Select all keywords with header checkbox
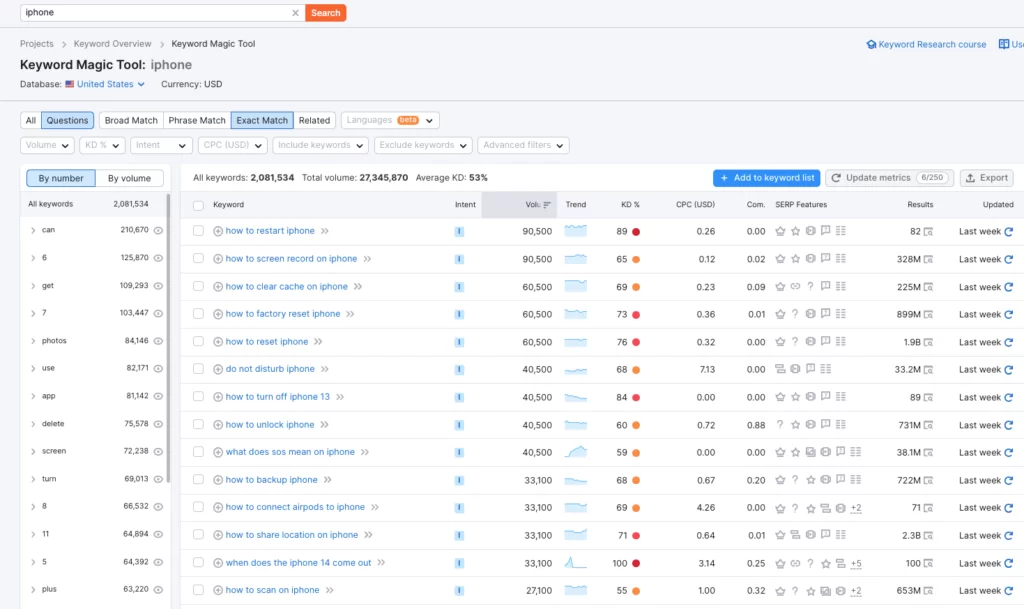Screen dimensions: 1024x609 pyautogui.click(x=199, y=206)
